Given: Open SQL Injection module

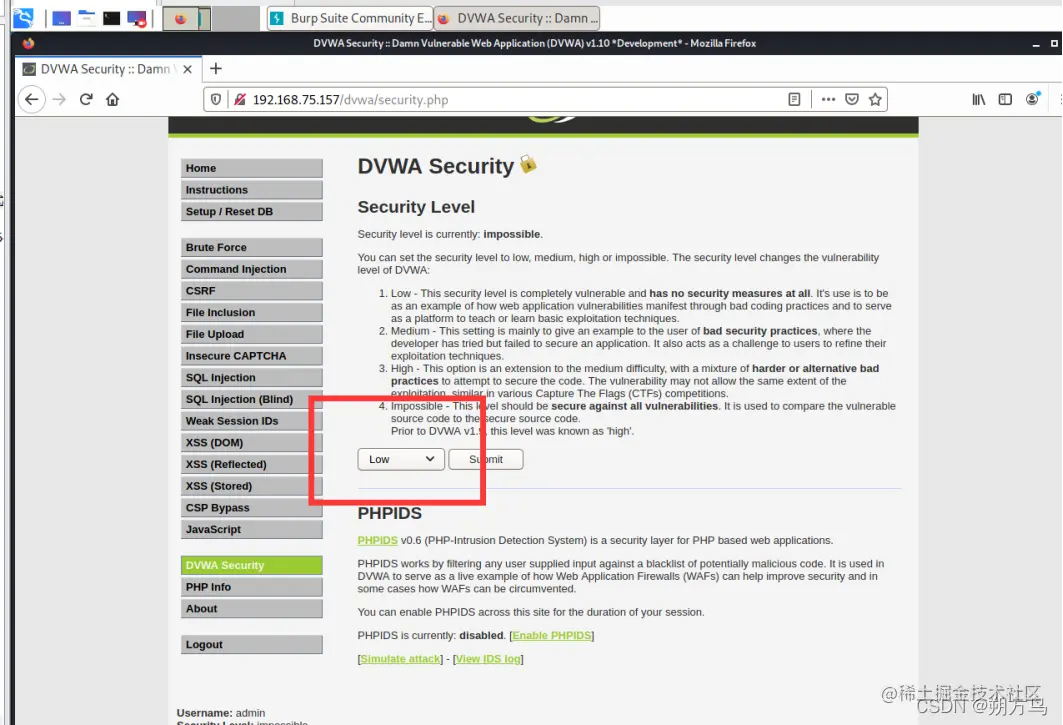Looking at the screenshot, I should click(252, 378).
